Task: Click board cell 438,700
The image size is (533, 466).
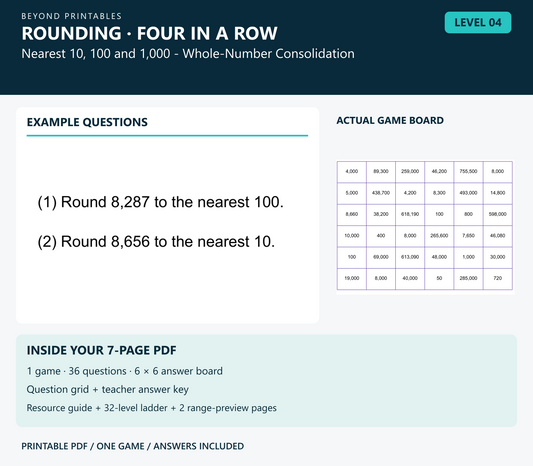Action: [381, 193]
